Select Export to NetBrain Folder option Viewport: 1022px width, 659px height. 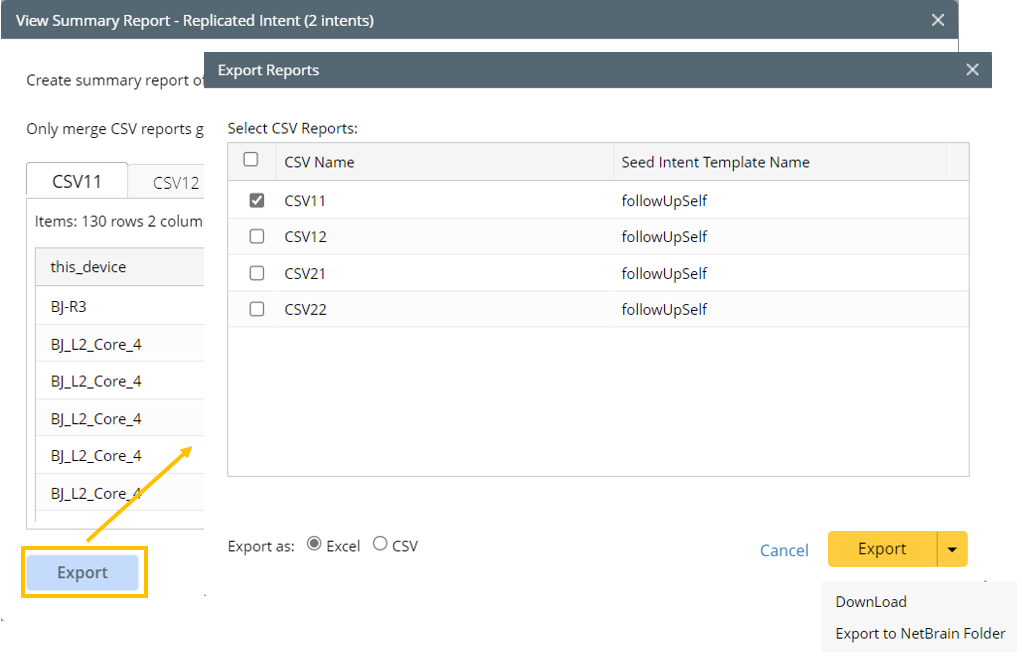(x=920, y=633)
